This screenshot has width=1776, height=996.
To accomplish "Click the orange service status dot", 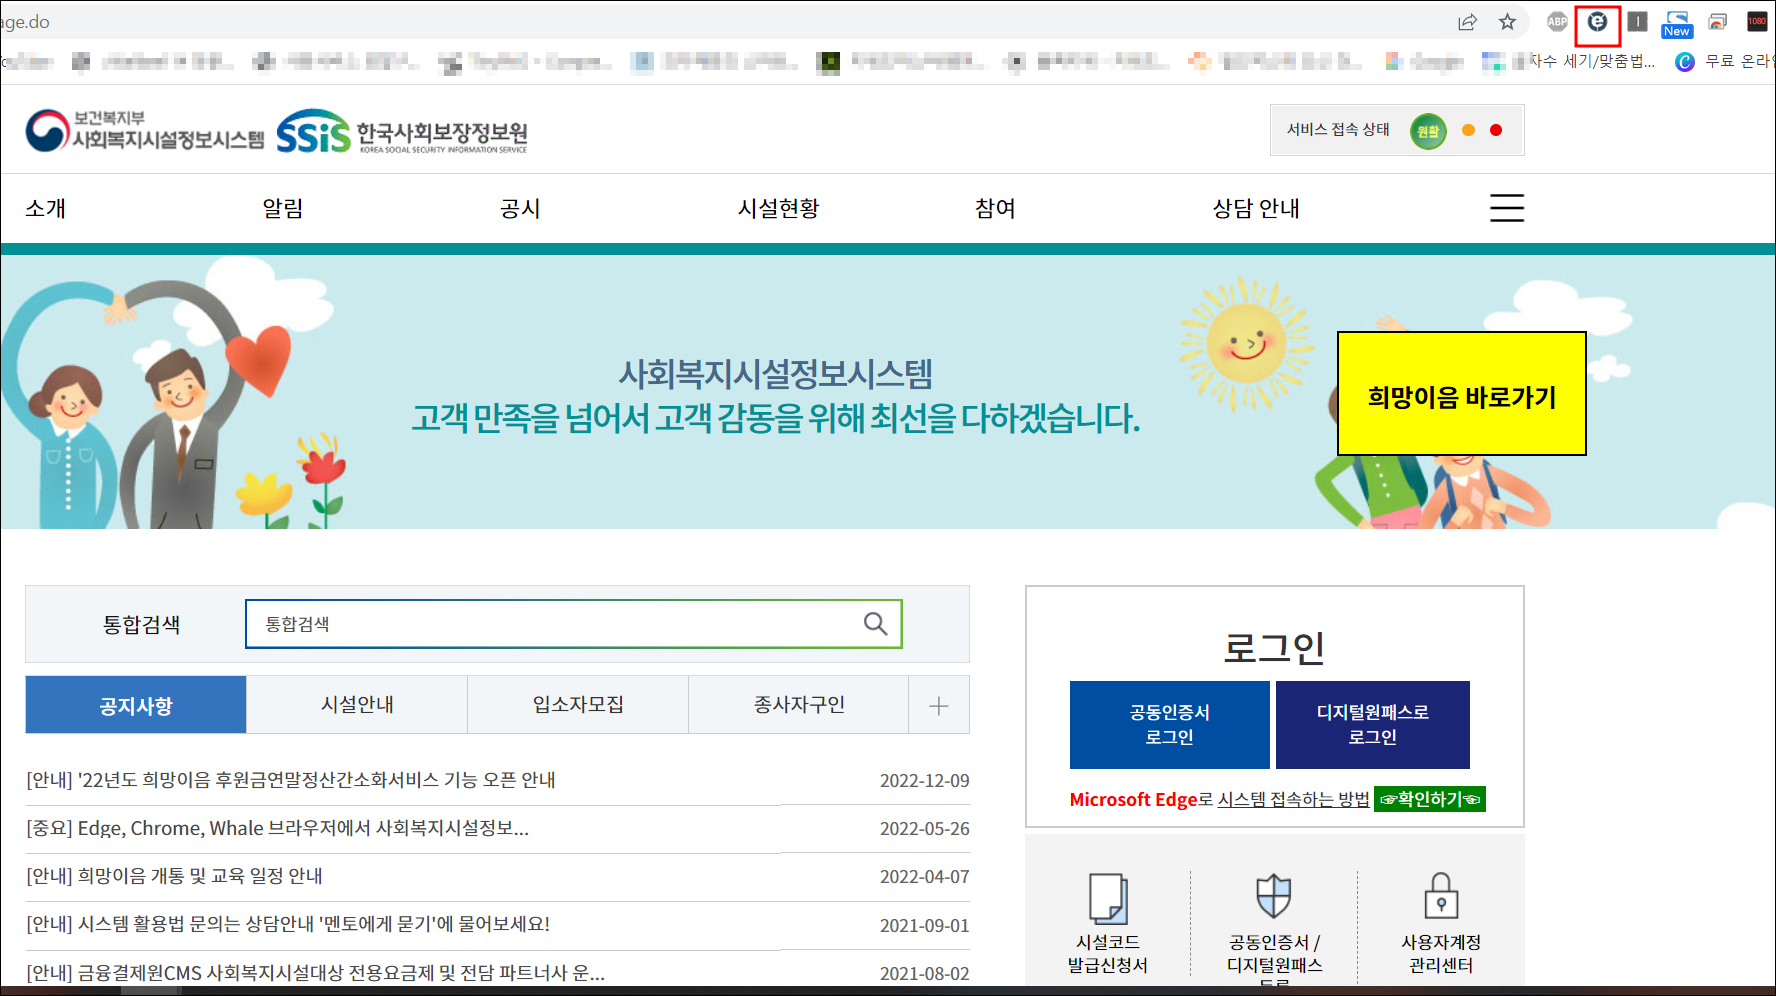I will 1468,130.
